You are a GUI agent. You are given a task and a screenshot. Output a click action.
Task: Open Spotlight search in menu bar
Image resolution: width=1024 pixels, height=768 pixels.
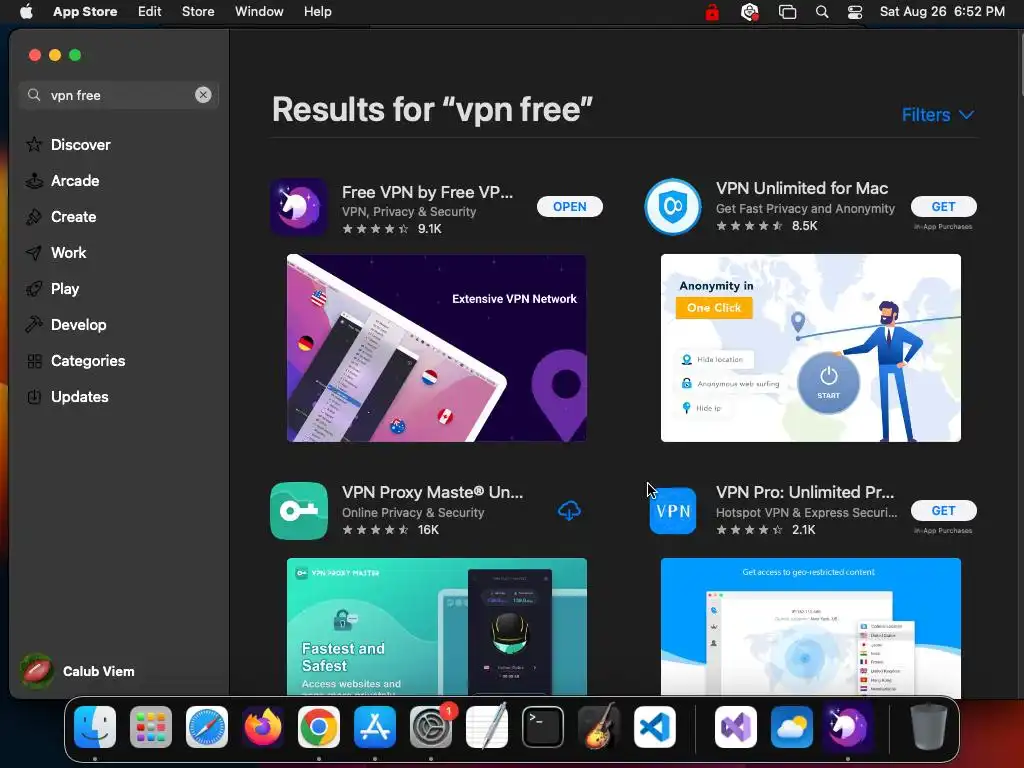[x=822, y=12]
